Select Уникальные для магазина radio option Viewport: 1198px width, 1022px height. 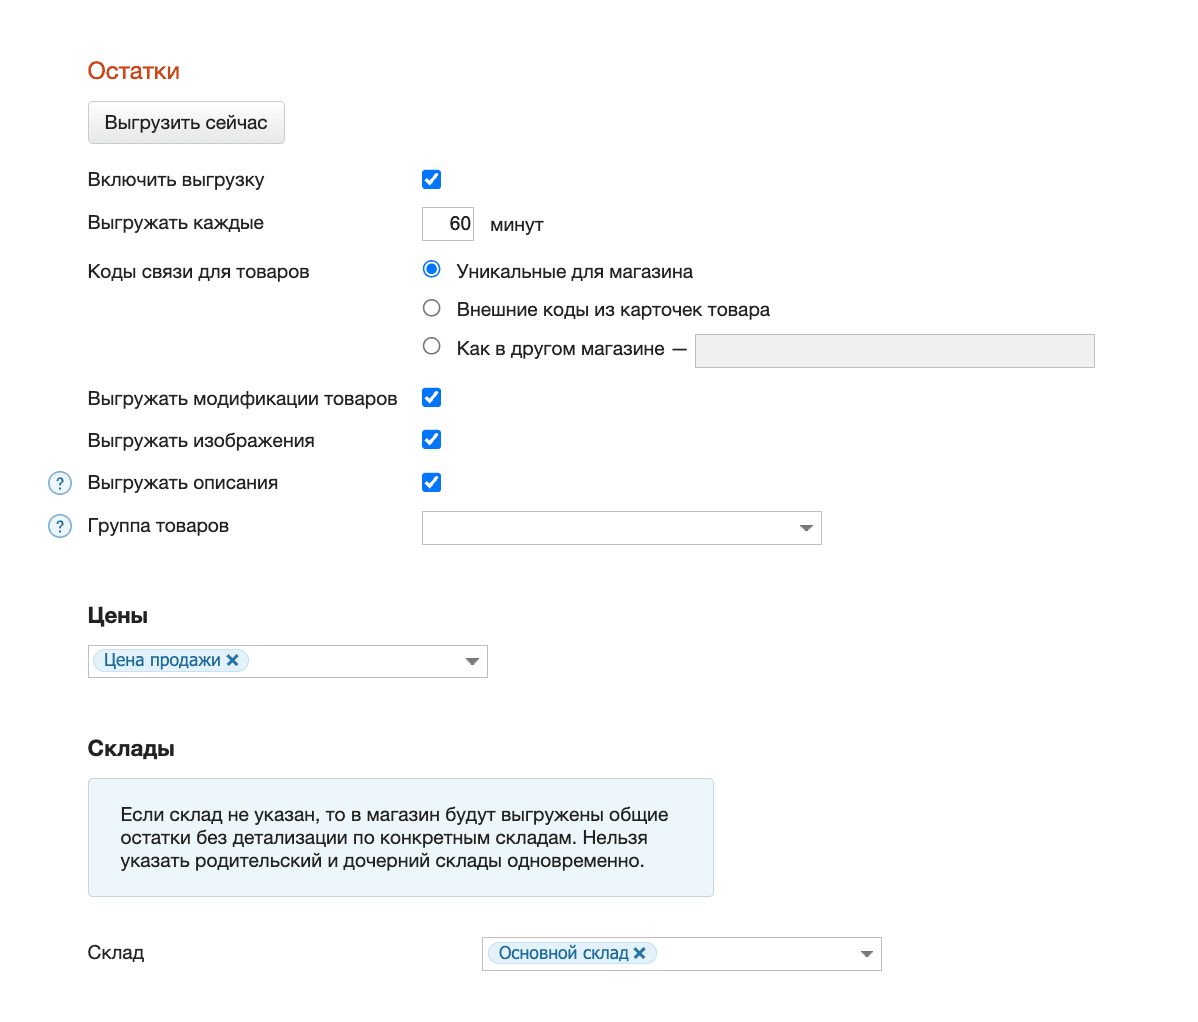(432, 269)
